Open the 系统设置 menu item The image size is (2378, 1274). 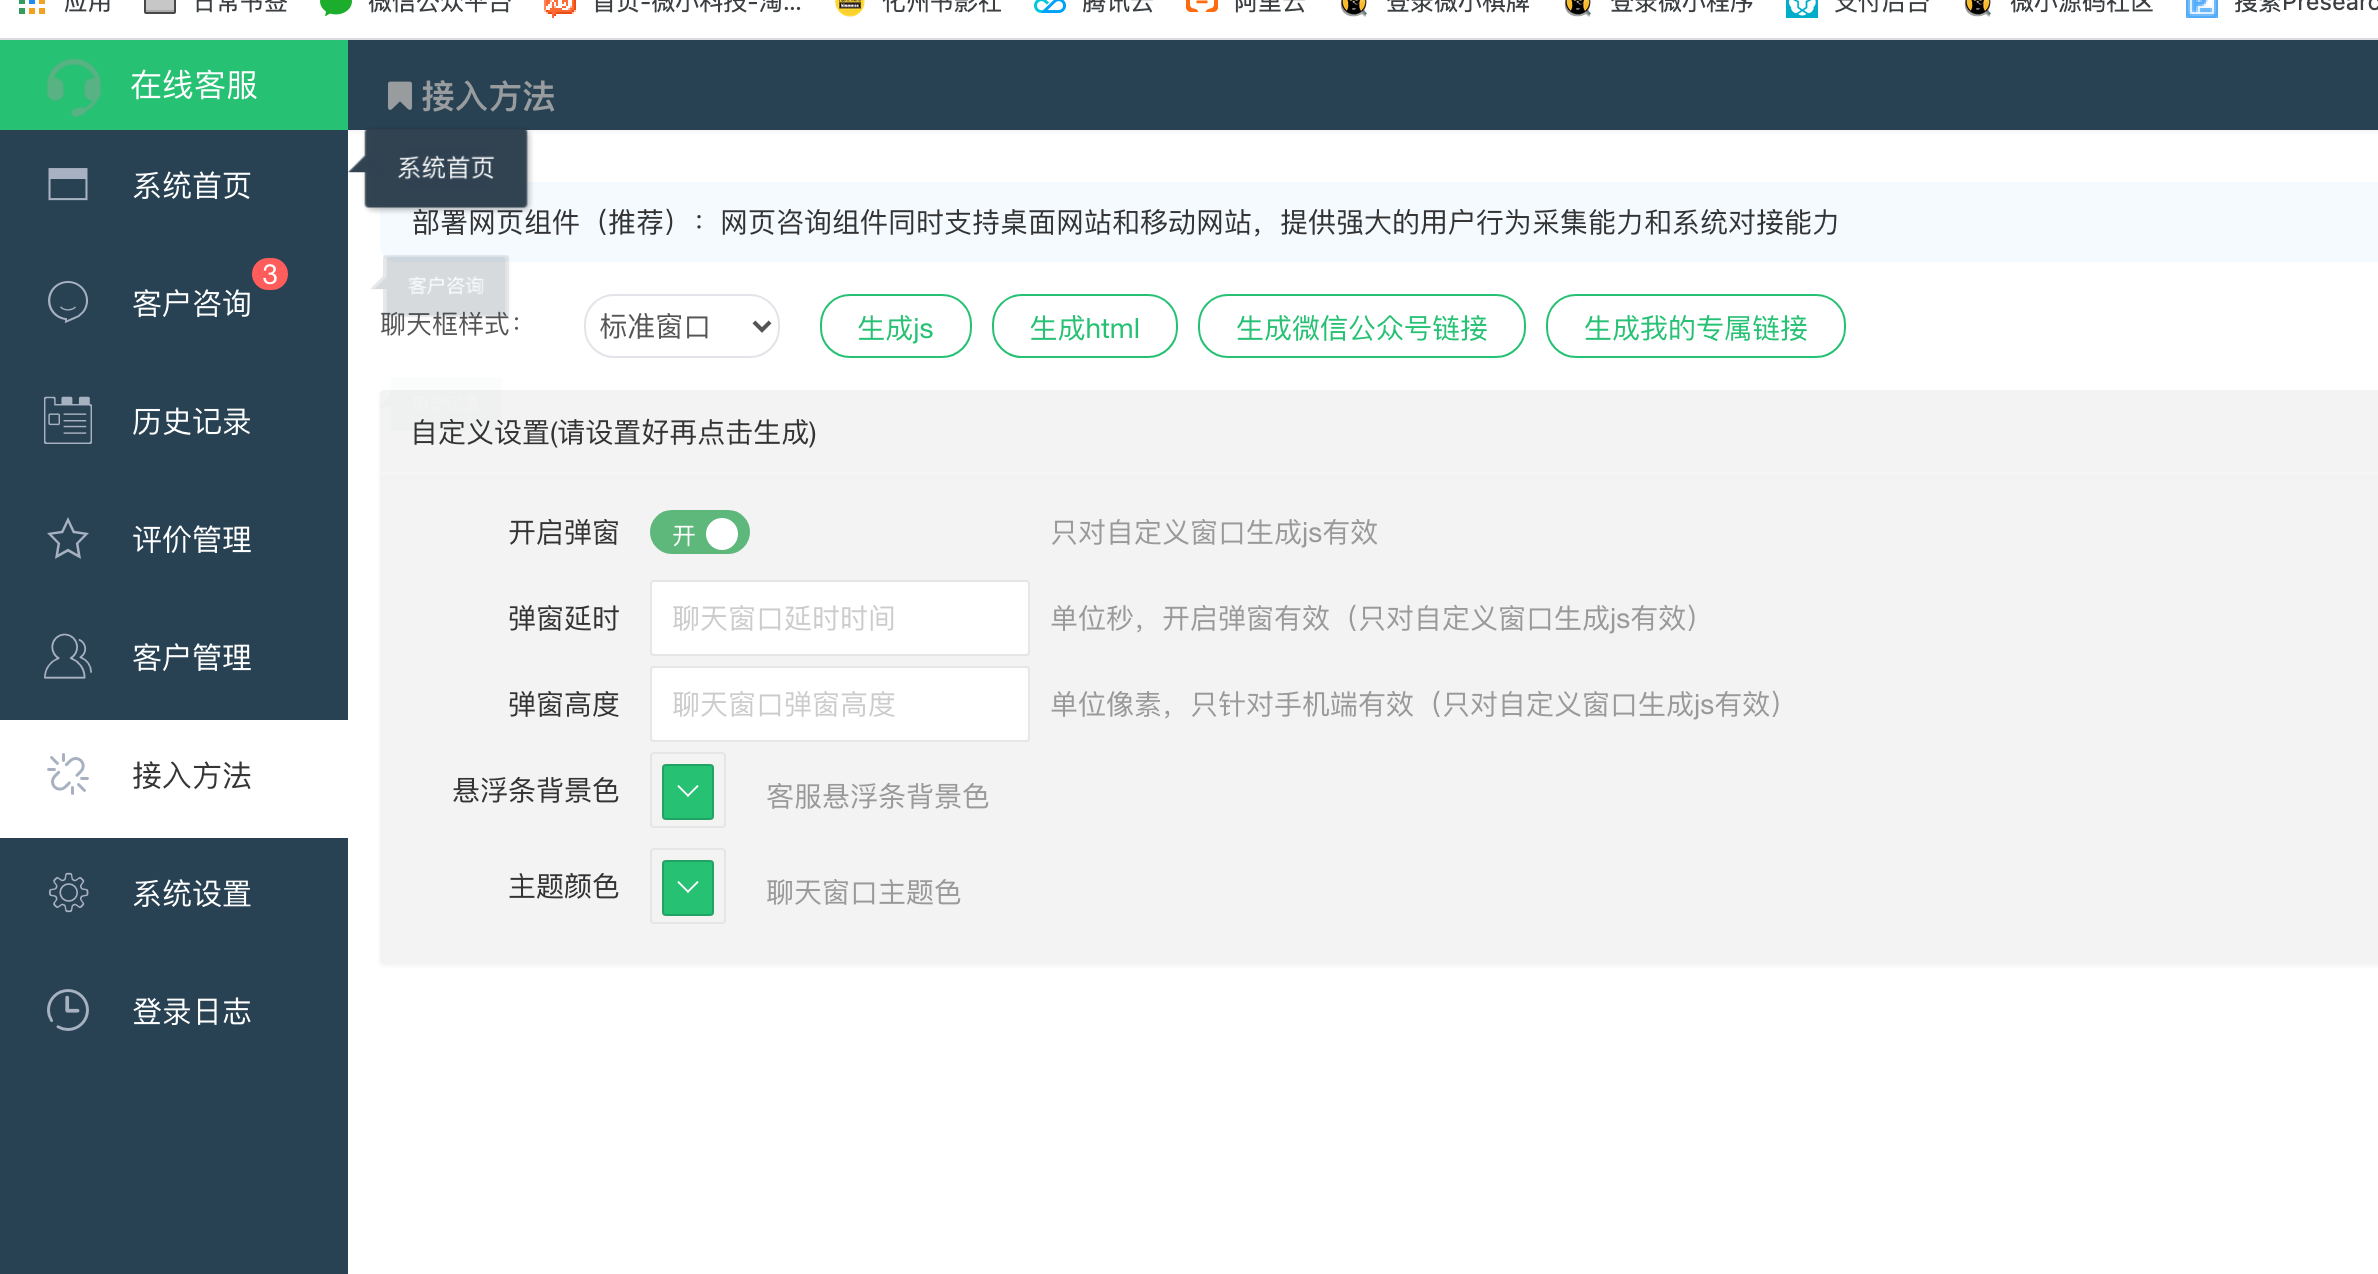[174, 893]
